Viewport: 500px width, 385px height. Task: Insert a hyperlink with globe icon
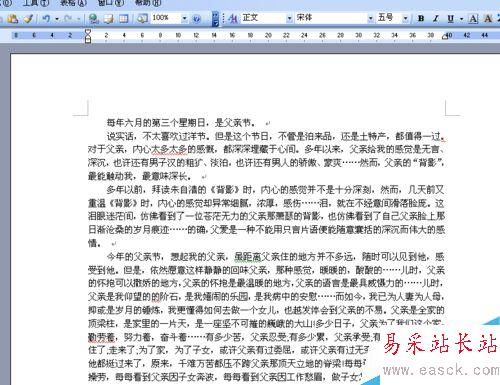(94, 18)
